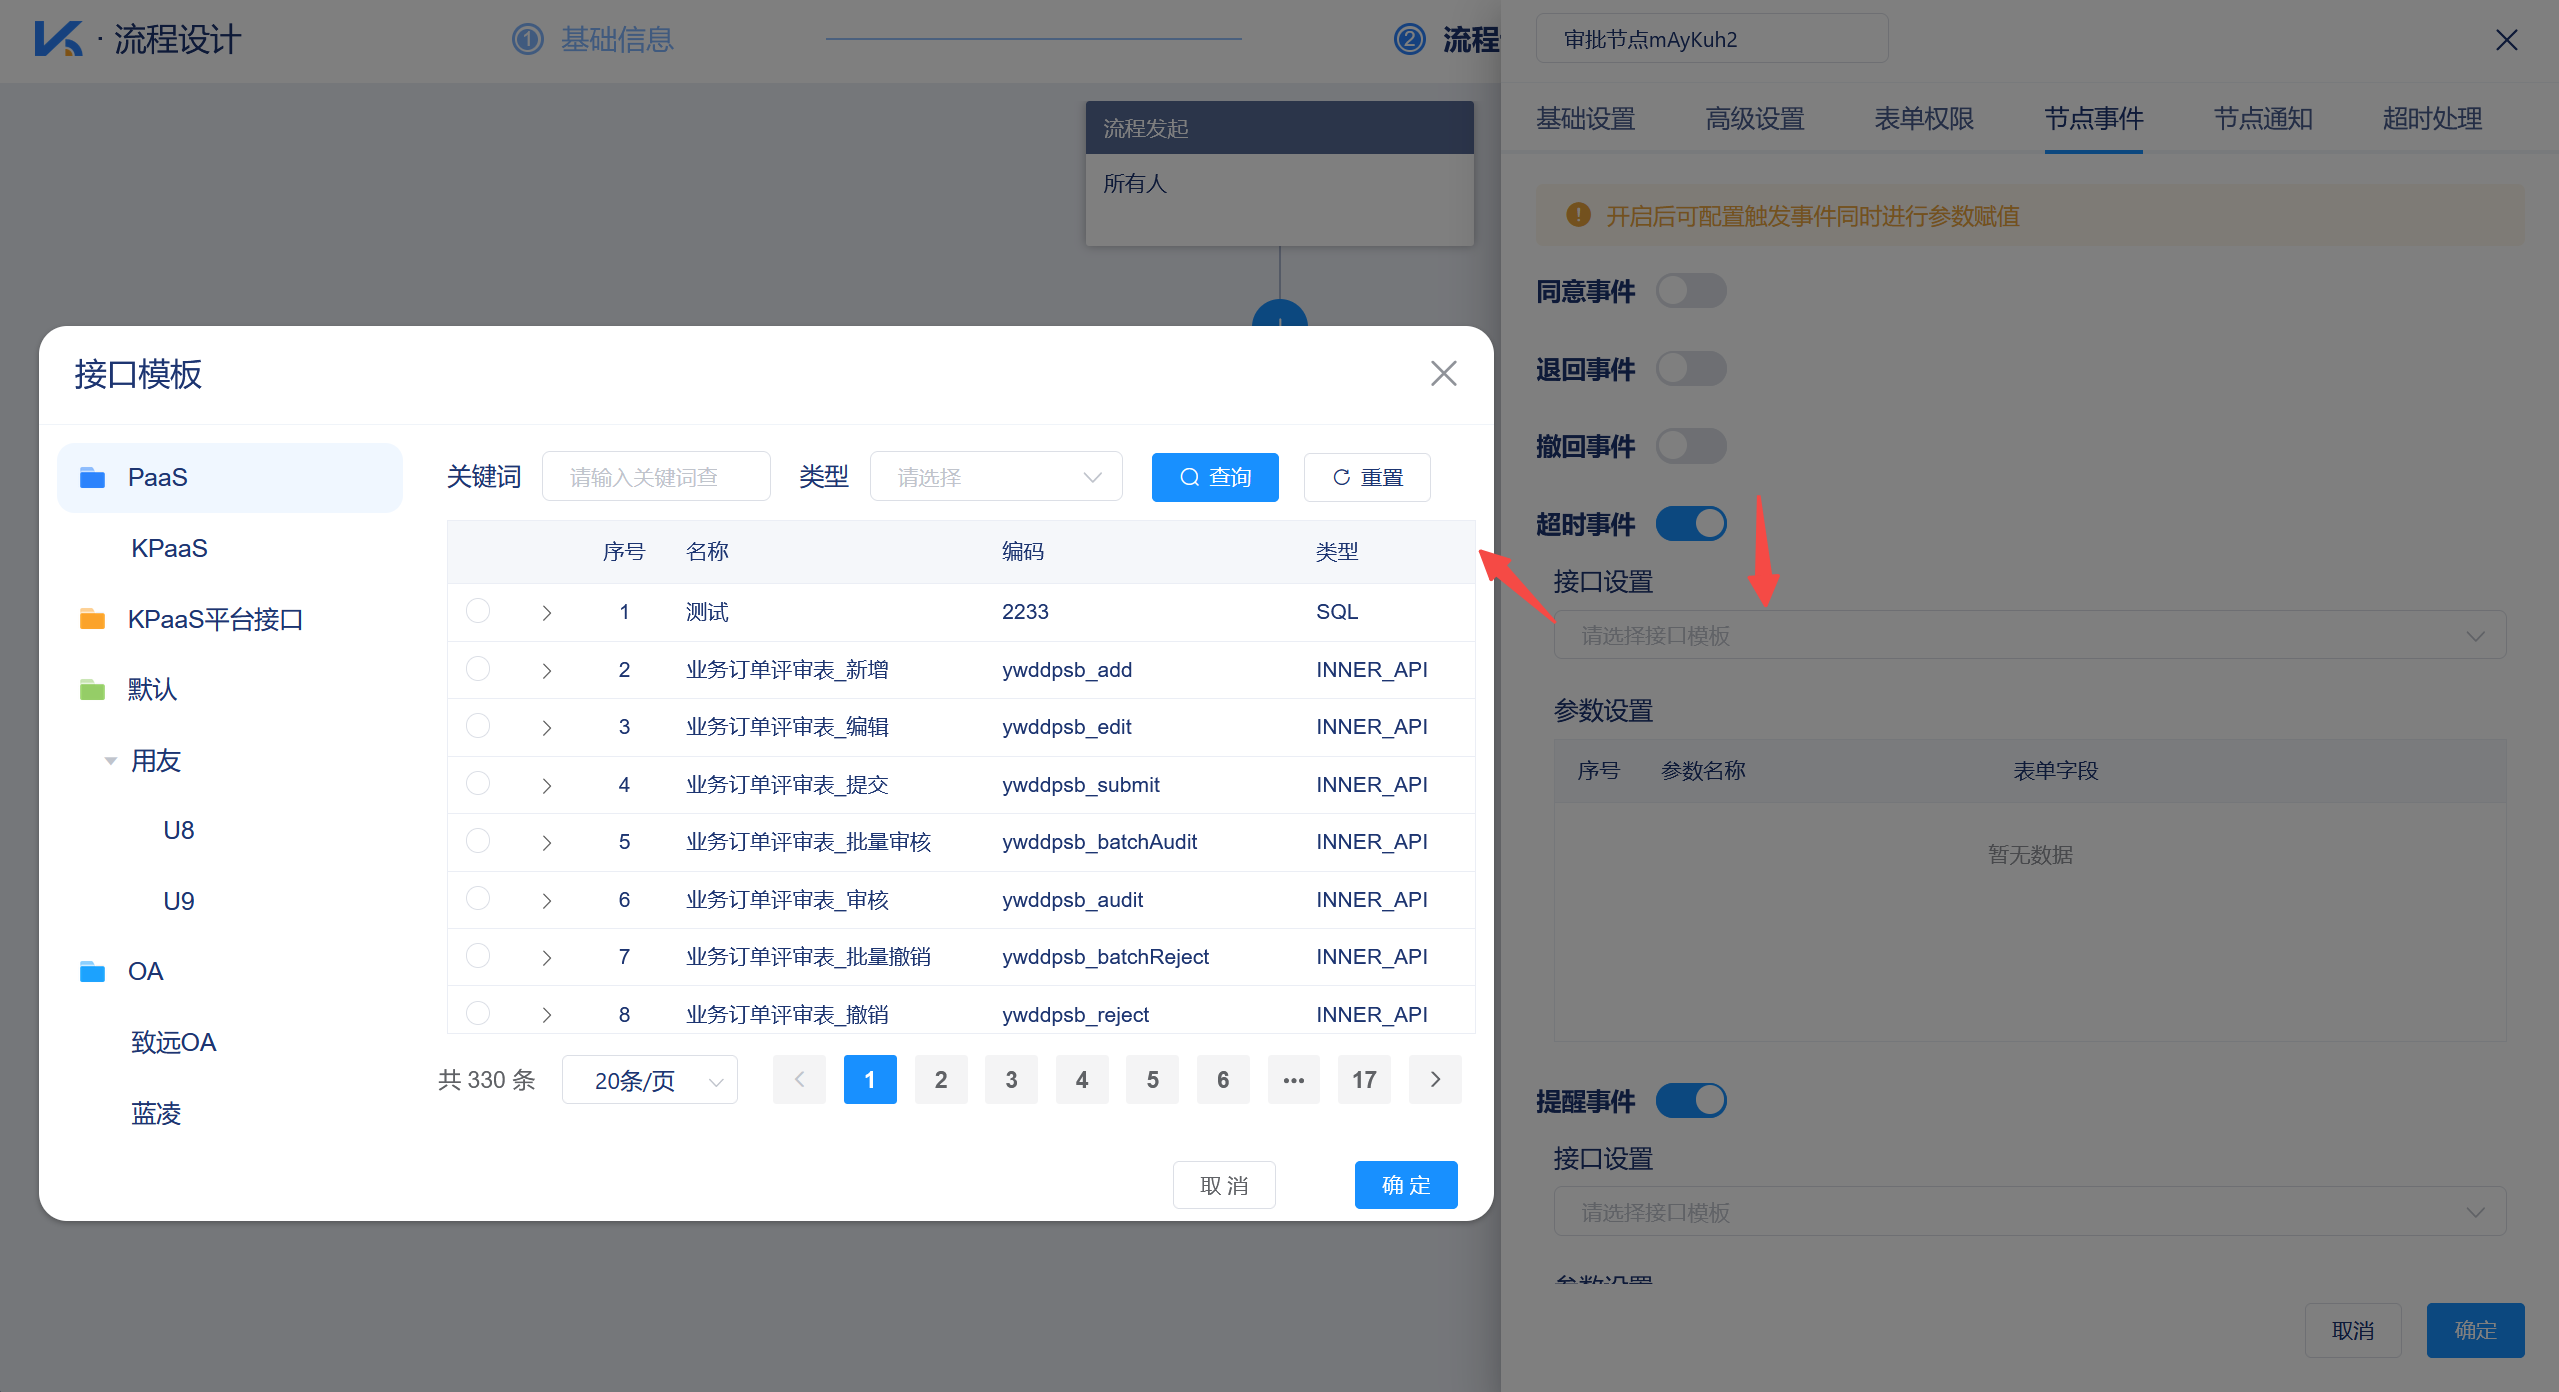Select the radio button for row 测试
The height and width of the screenshot is (1392, 2559).
tap(478, 611)
